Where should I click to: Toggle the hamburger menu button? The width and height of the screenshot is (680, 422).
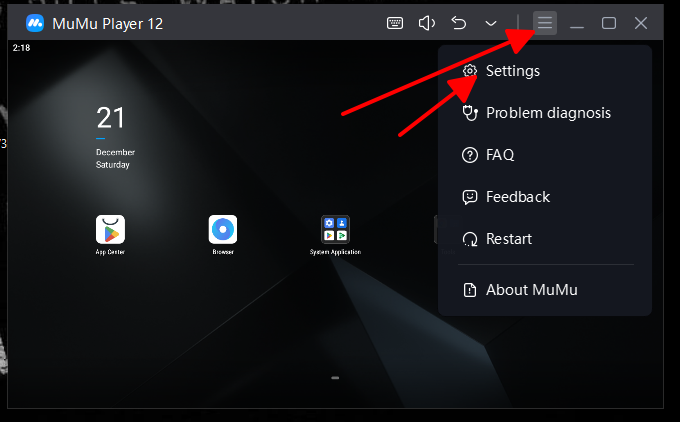pyautogui.click(x=545, y=23)
